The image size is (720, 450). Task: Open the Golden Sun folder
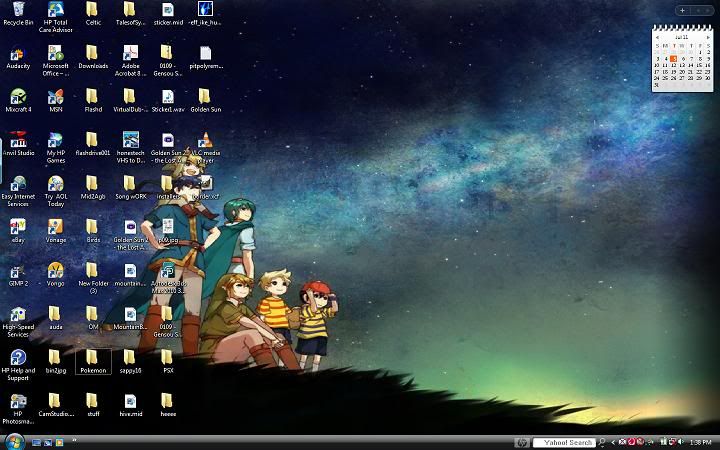pyautogui.click(x=205, y=101)
